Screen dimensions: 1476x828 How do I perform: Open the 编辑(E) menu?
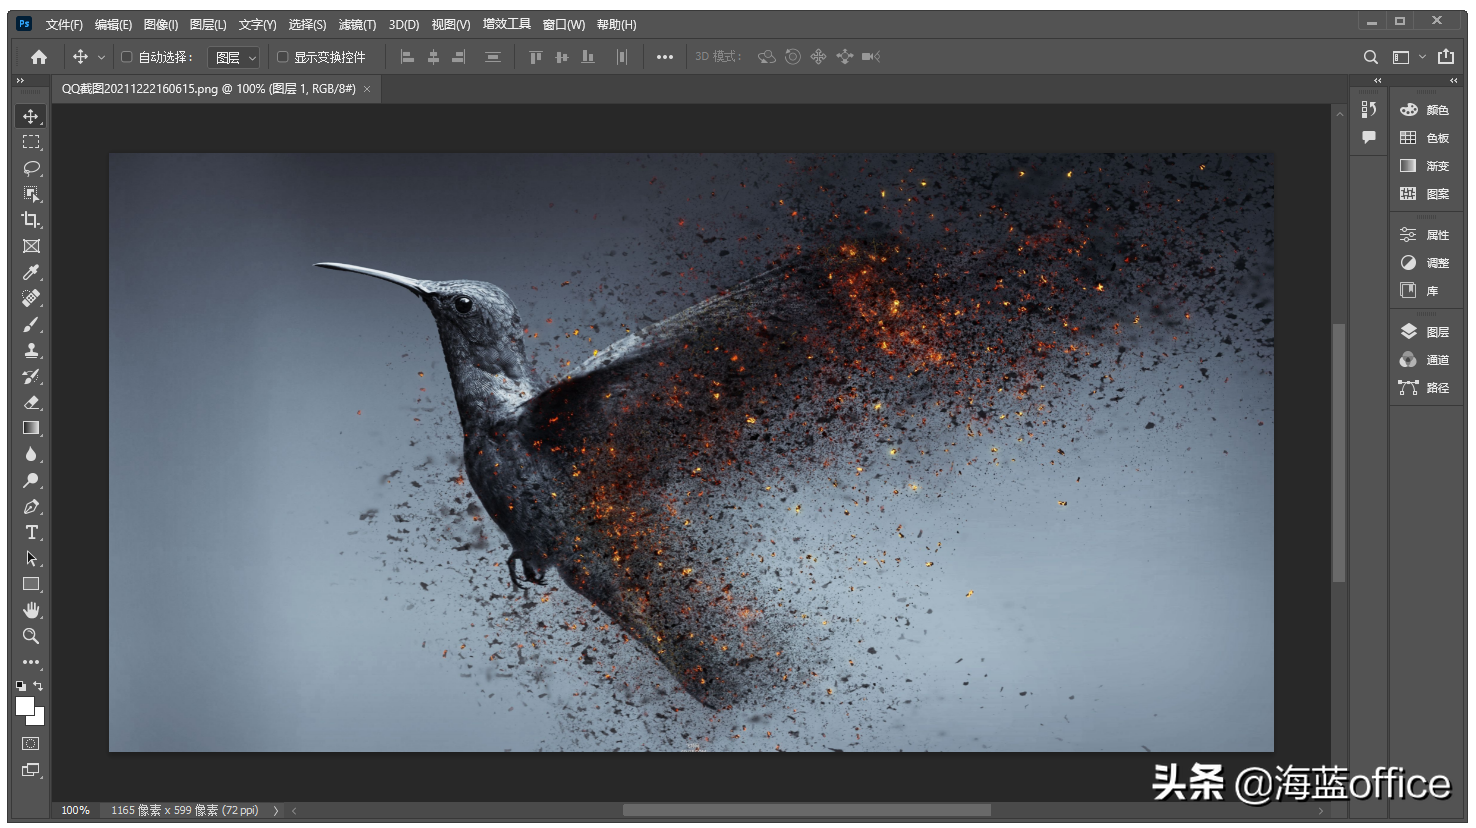[113, 25]
